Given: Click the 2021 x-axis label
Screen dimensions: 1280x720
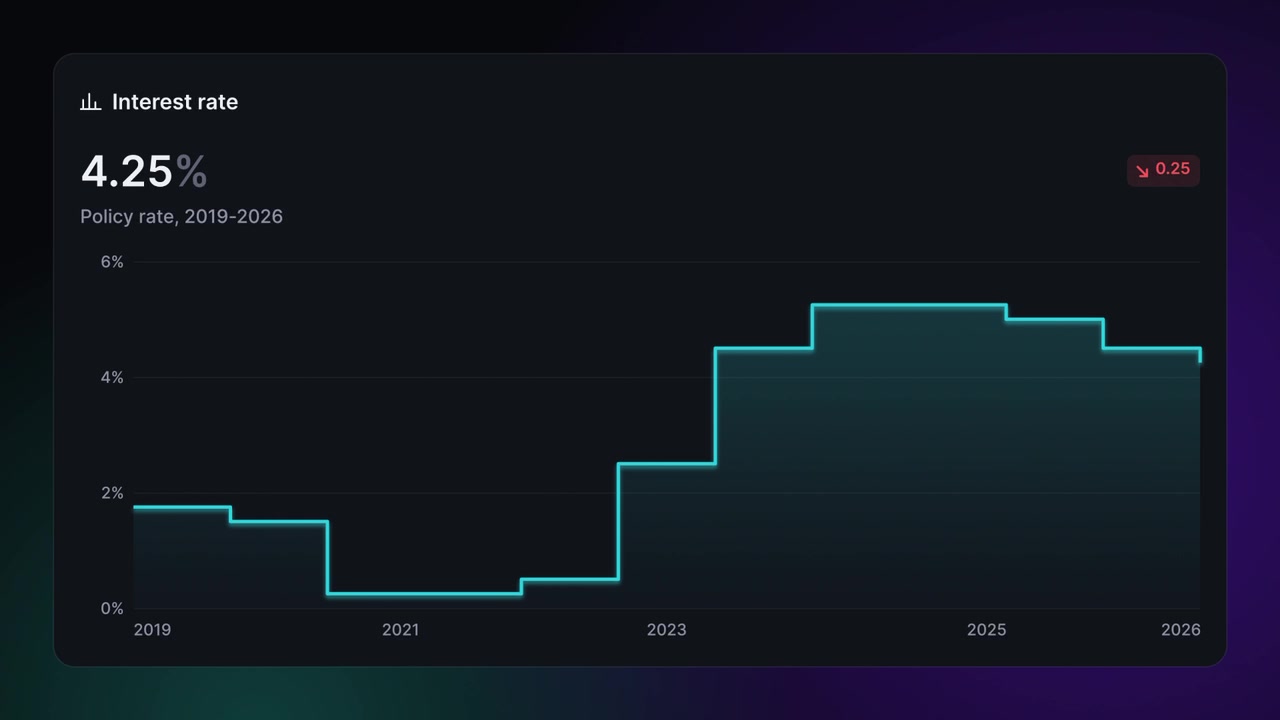Looking at the screenshot, I should coord(400,630).
